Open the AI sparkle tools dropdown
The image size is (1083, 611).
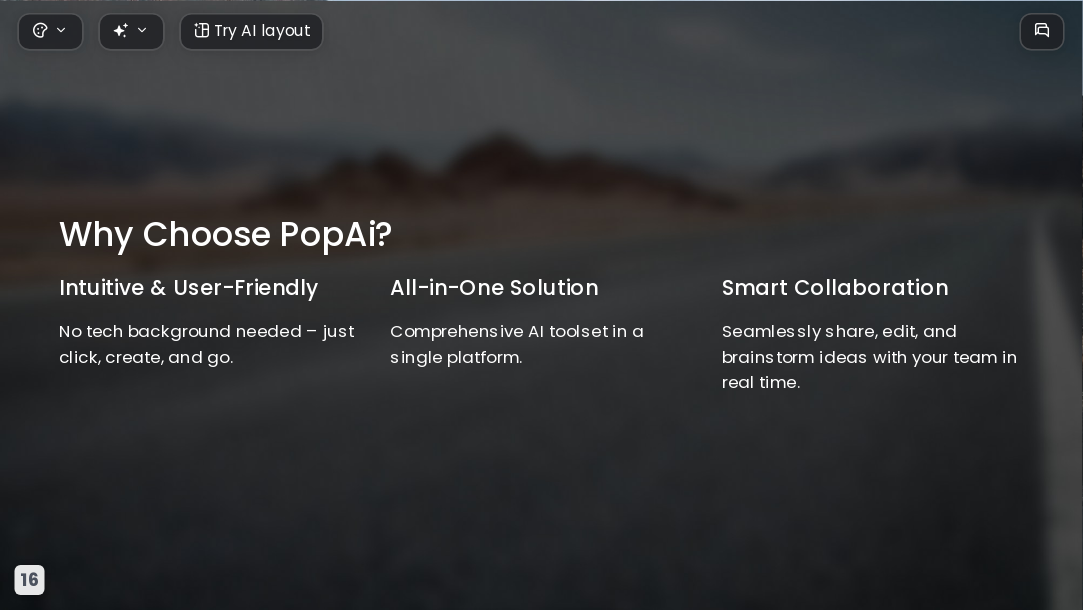(131, 31)
